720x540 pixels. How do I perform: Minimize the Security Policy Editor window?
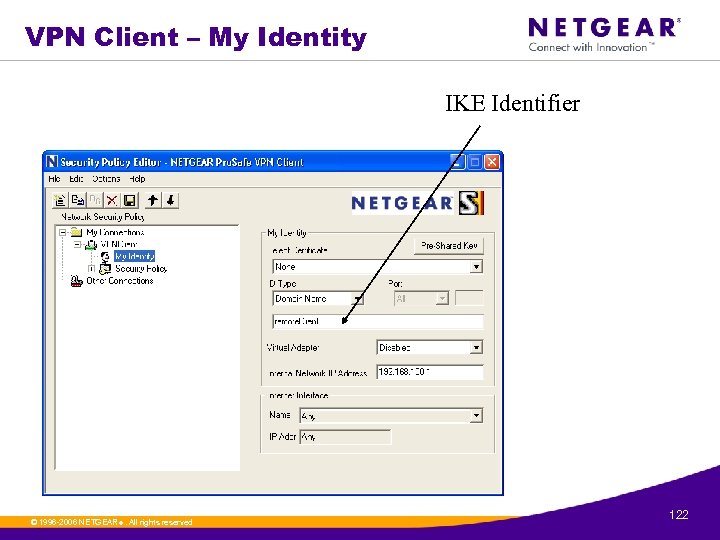point(457,162)
